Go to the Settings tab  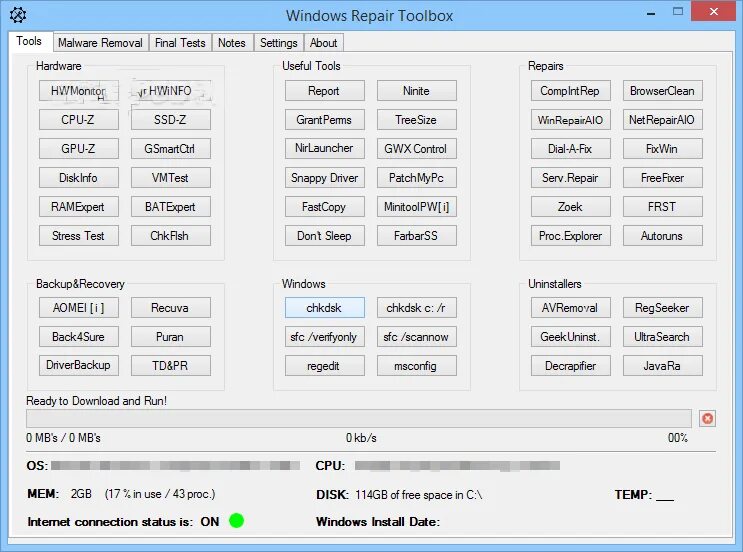(279, 43)
